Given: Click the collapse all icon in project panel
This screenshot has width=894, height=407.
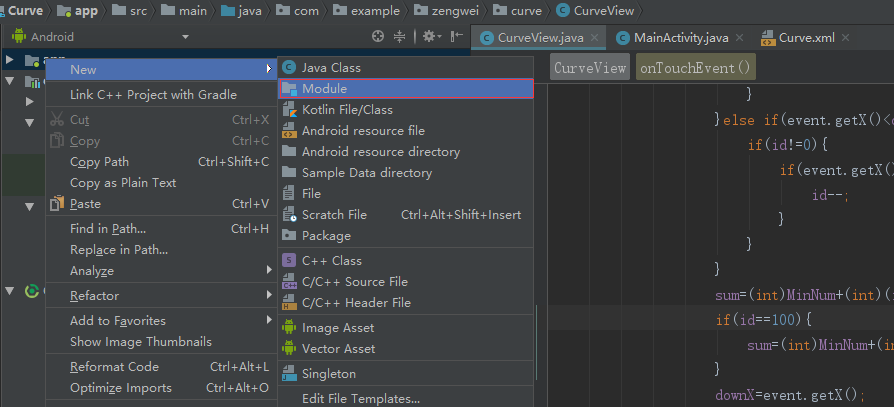Looking at the screenshot, I should (x=401, y=36).
